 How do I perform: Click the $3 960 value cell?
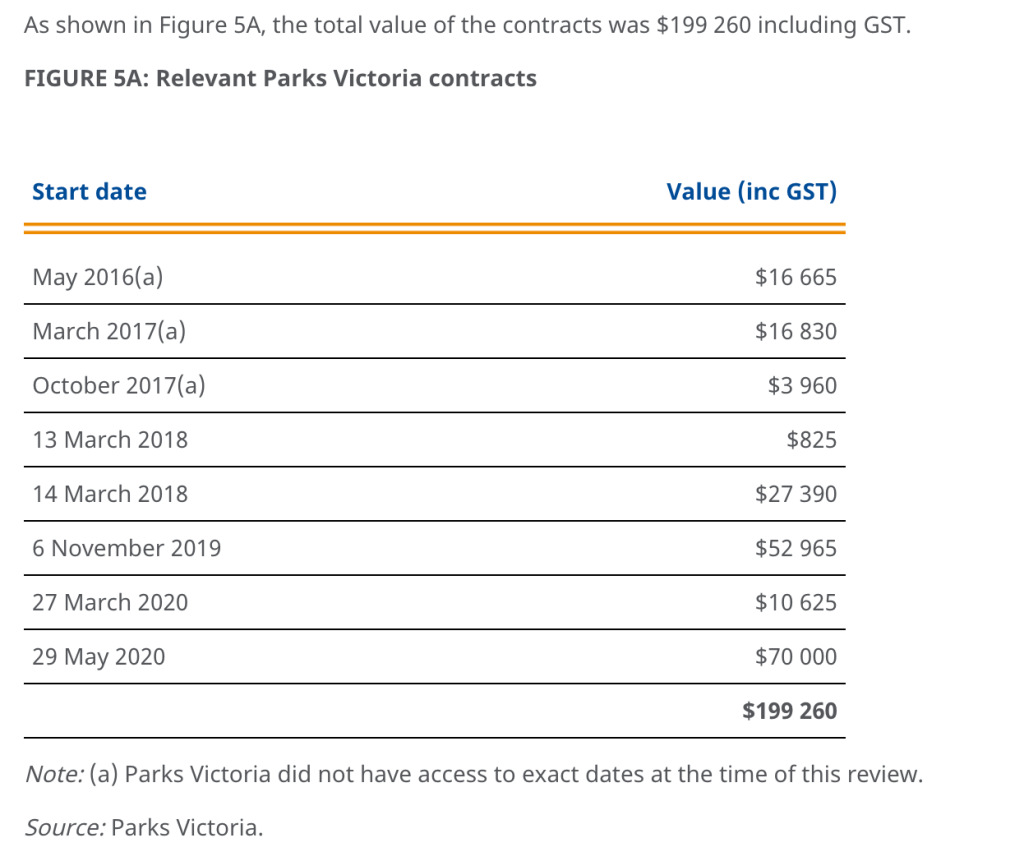pyautogui.click(x=802, y=385)
